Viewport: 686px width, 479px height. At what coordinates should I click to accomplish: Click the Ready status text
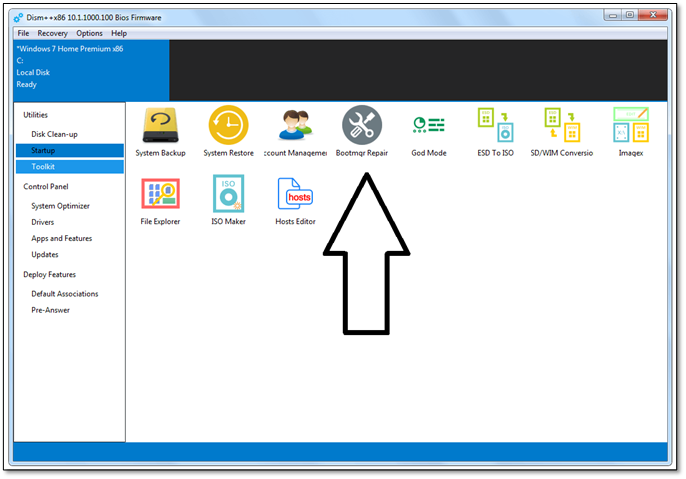tap(27, 84)
